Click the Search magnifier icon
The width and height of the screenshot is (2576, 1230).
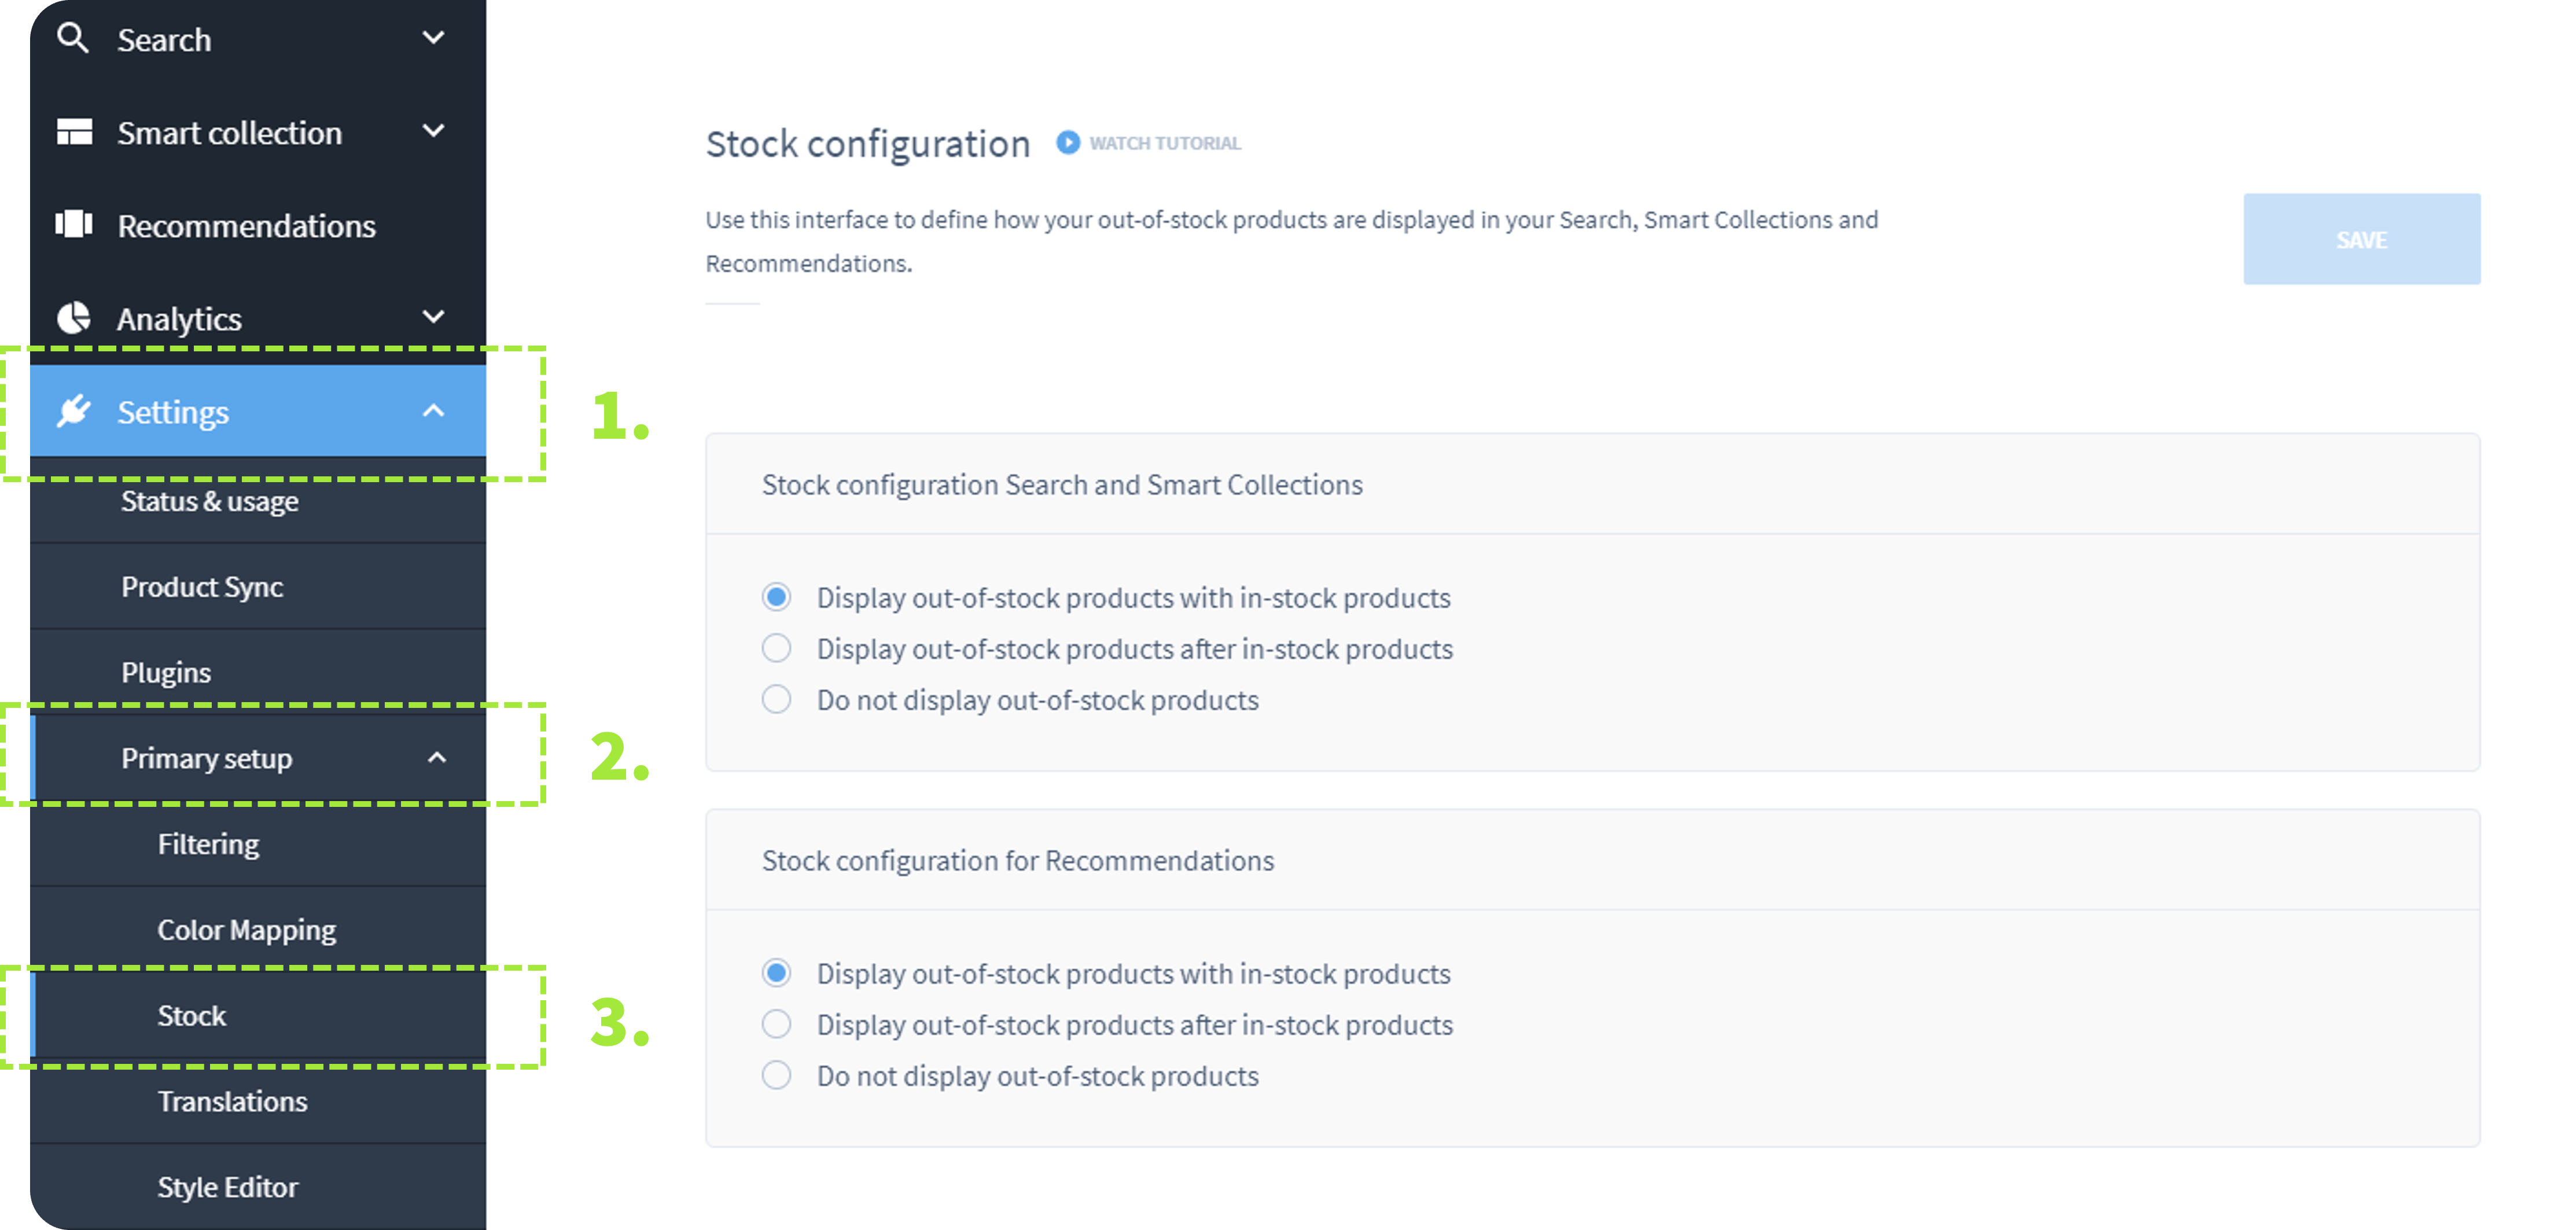pyautogui.click(x=72, y=39)
